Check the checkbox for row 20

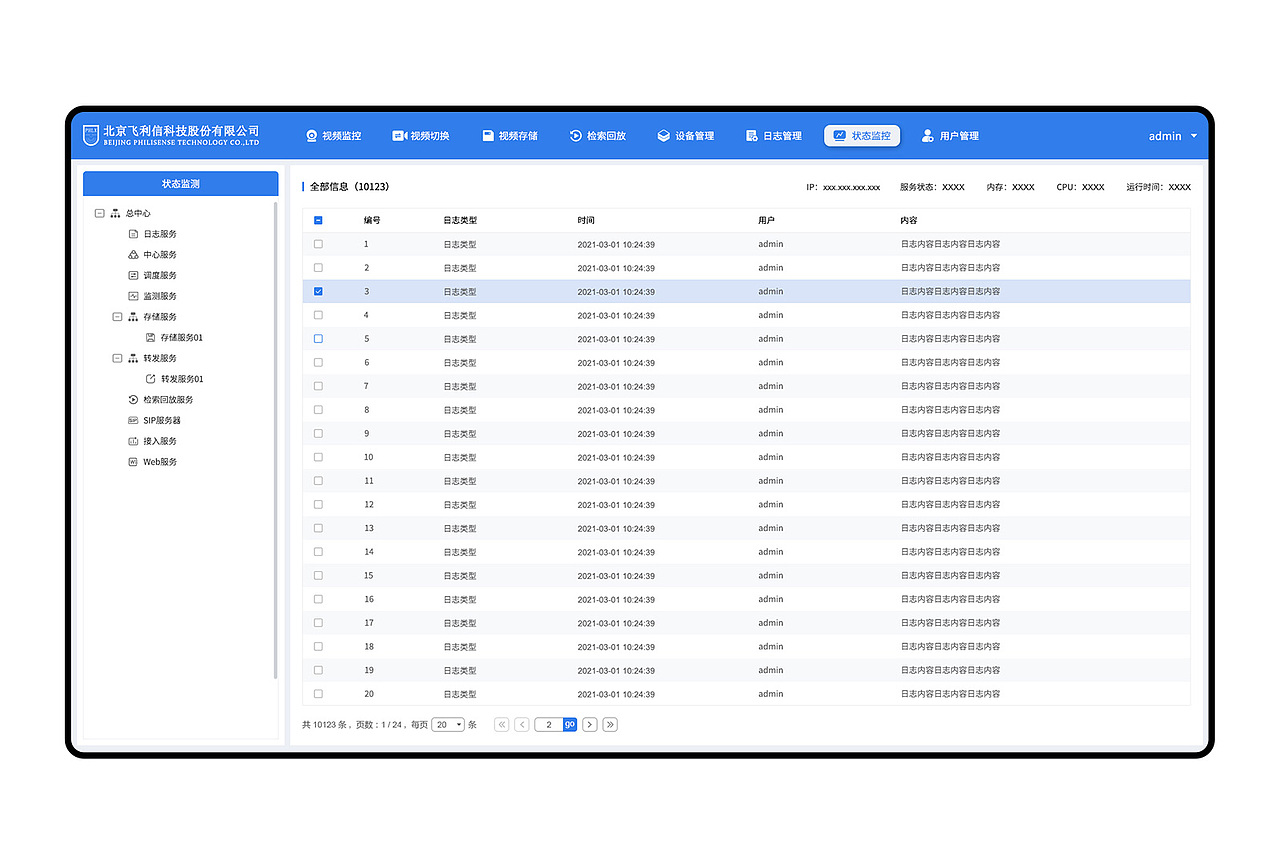click(318, 694)
